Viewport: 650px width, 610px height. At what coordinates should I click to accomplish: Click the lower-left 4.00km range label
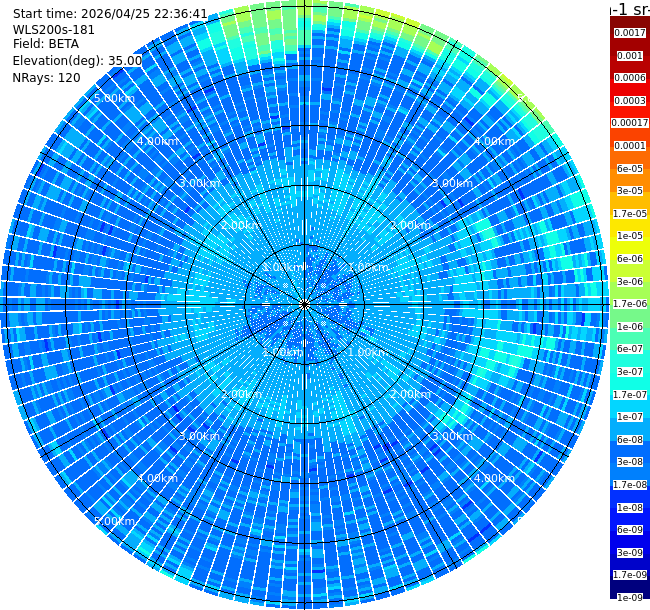pos(158,478)
